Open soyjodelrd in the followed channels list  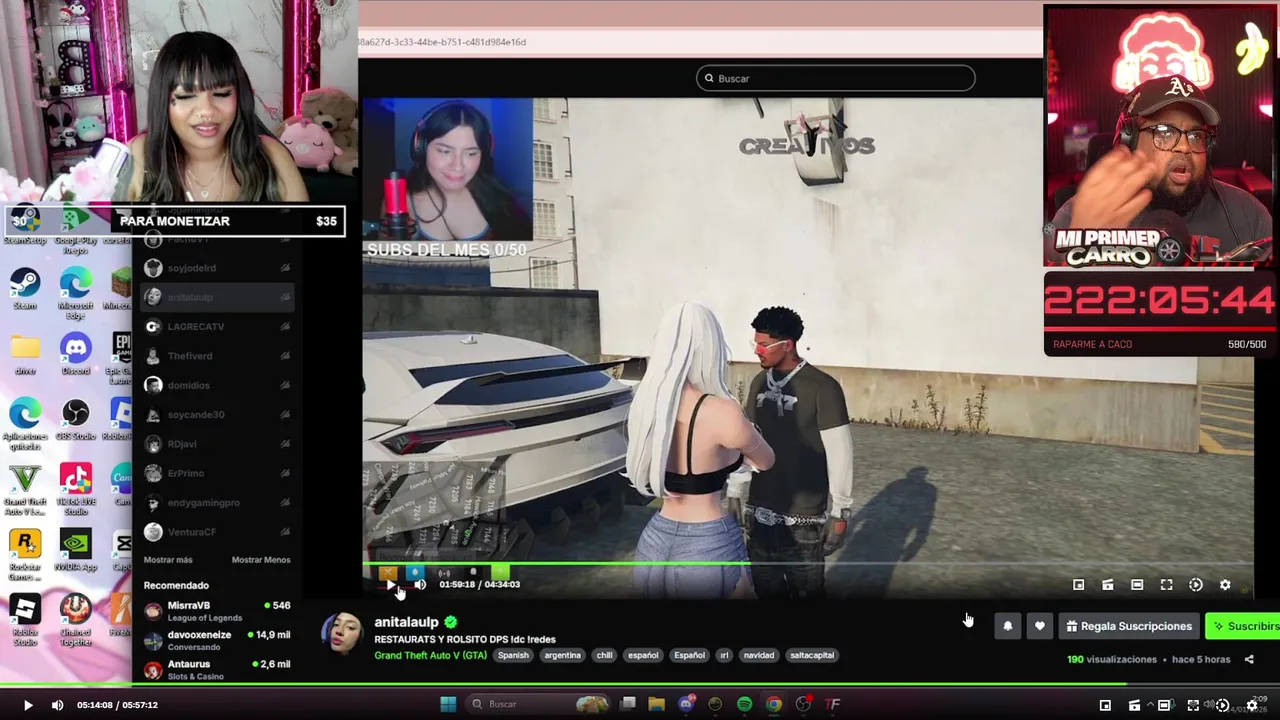218,268
